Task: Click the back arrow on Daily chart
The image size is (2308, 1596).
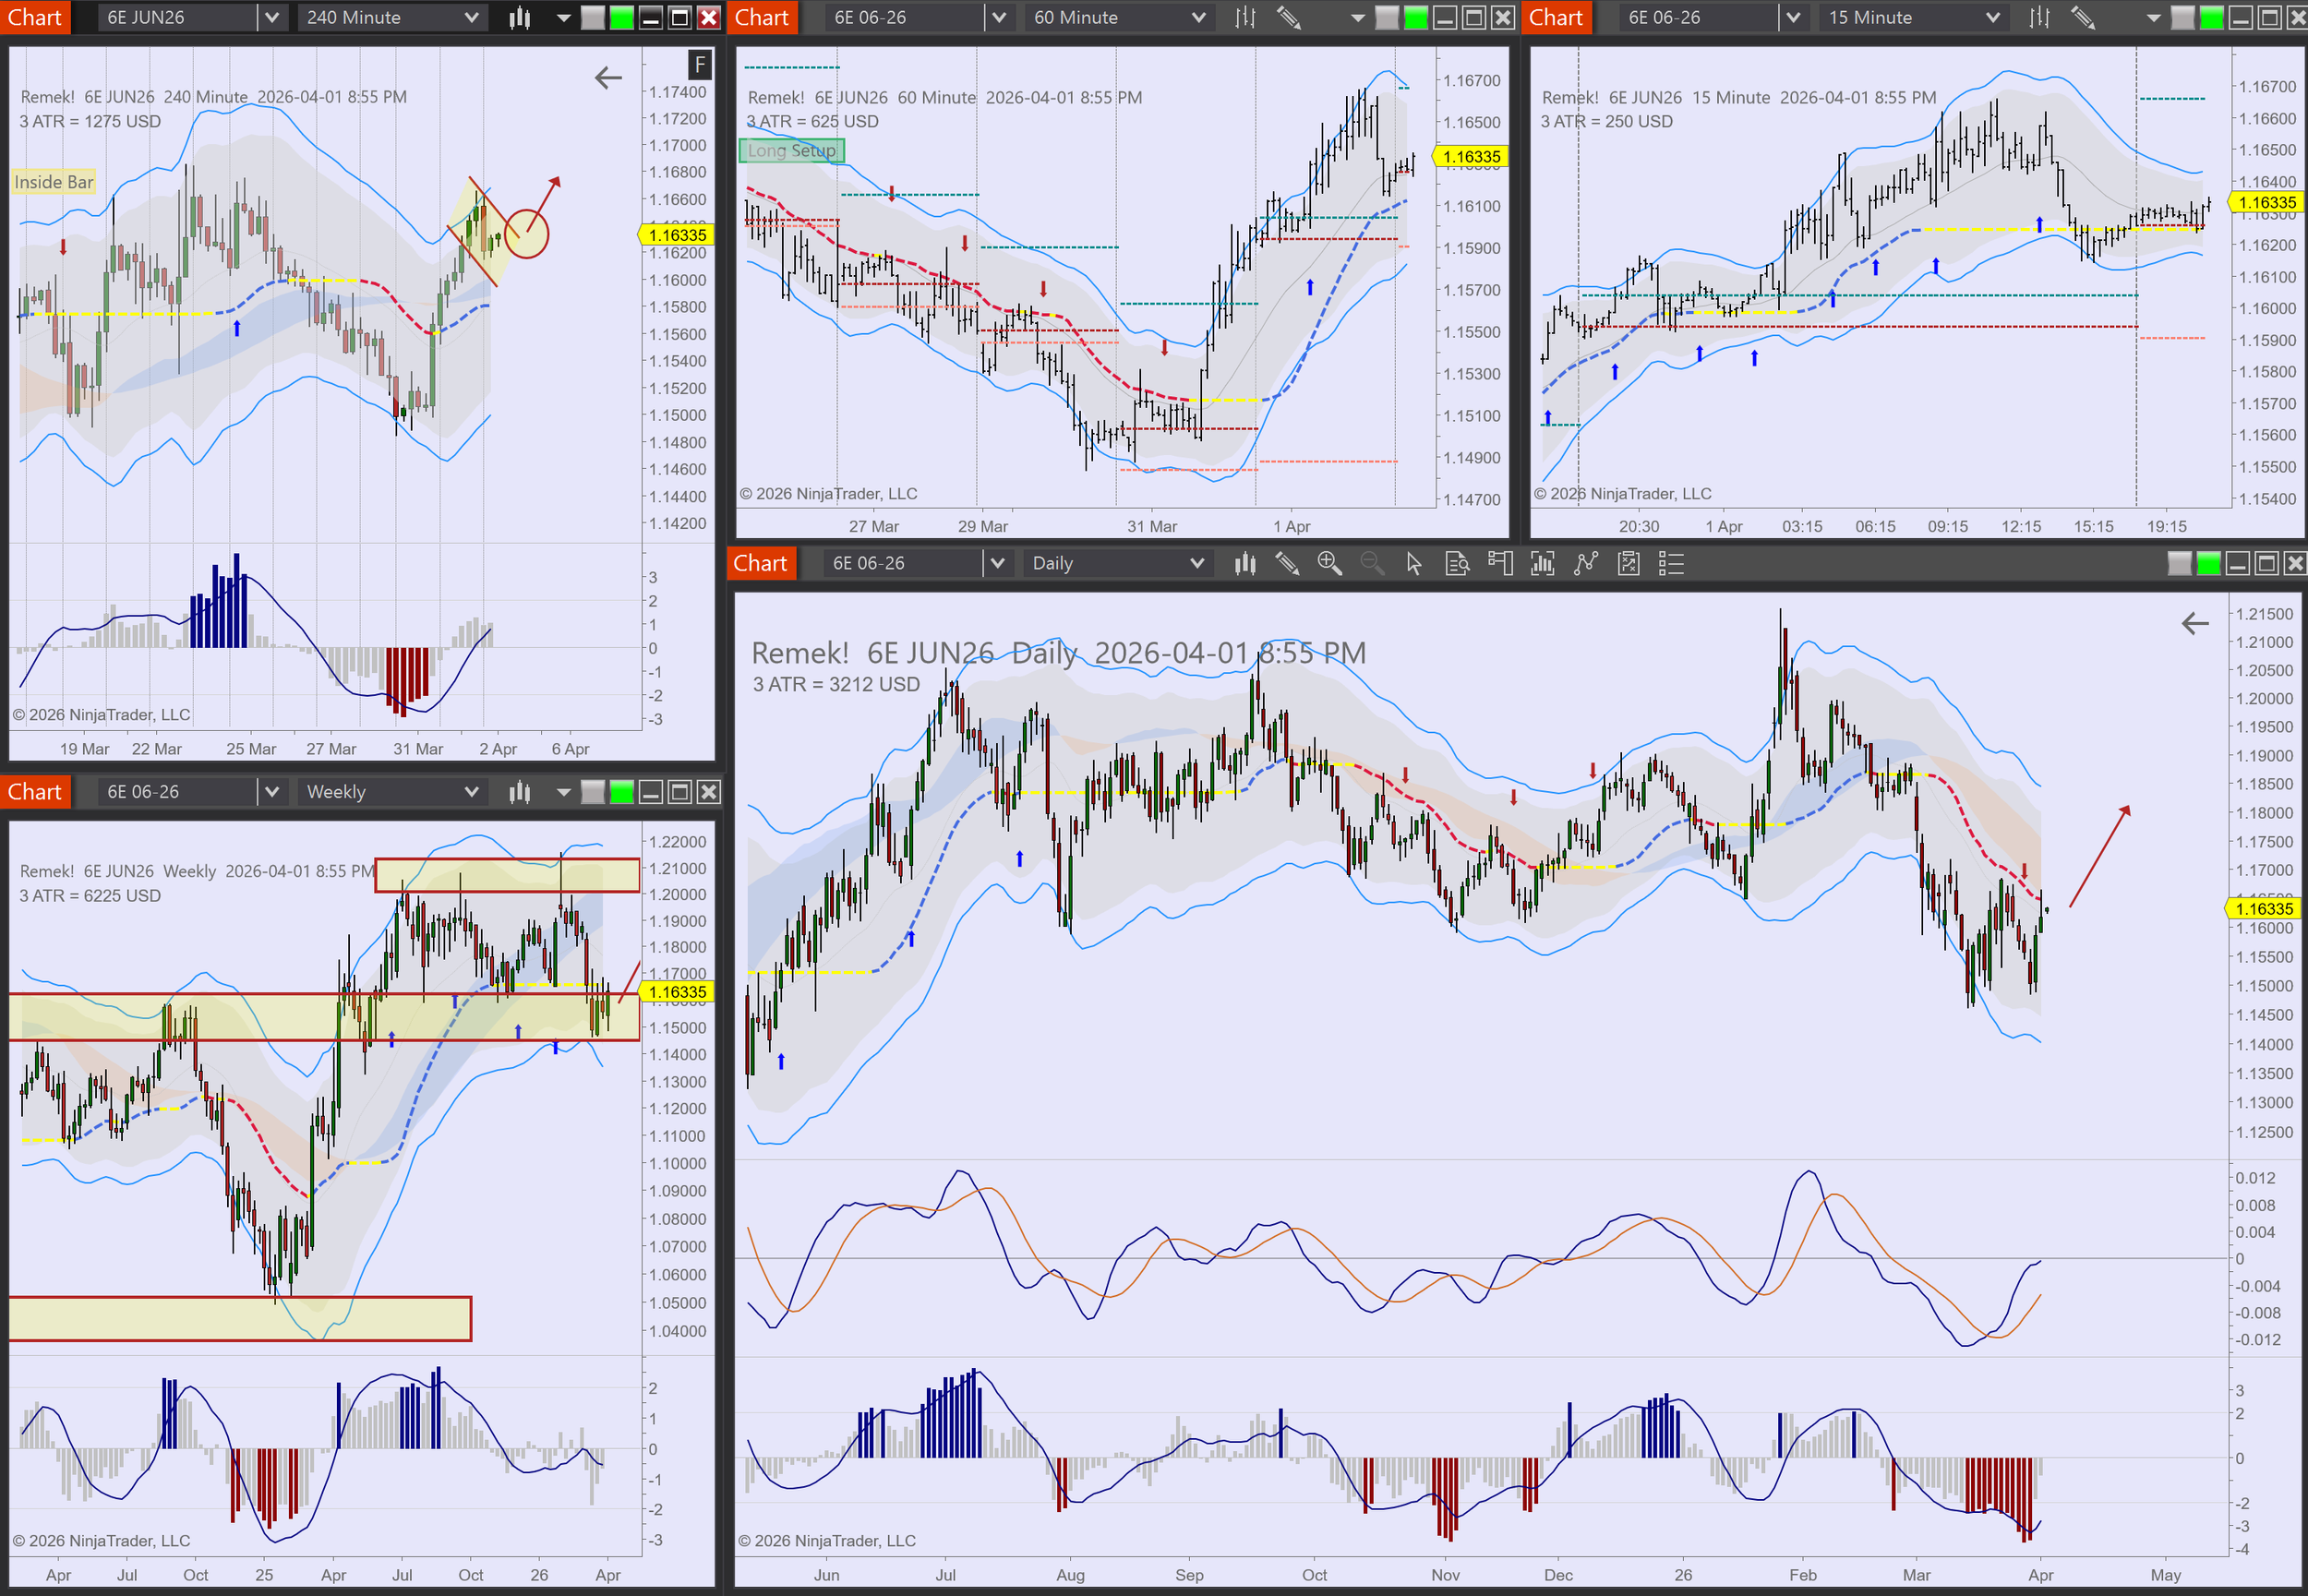Action: tap(2194, 624)
